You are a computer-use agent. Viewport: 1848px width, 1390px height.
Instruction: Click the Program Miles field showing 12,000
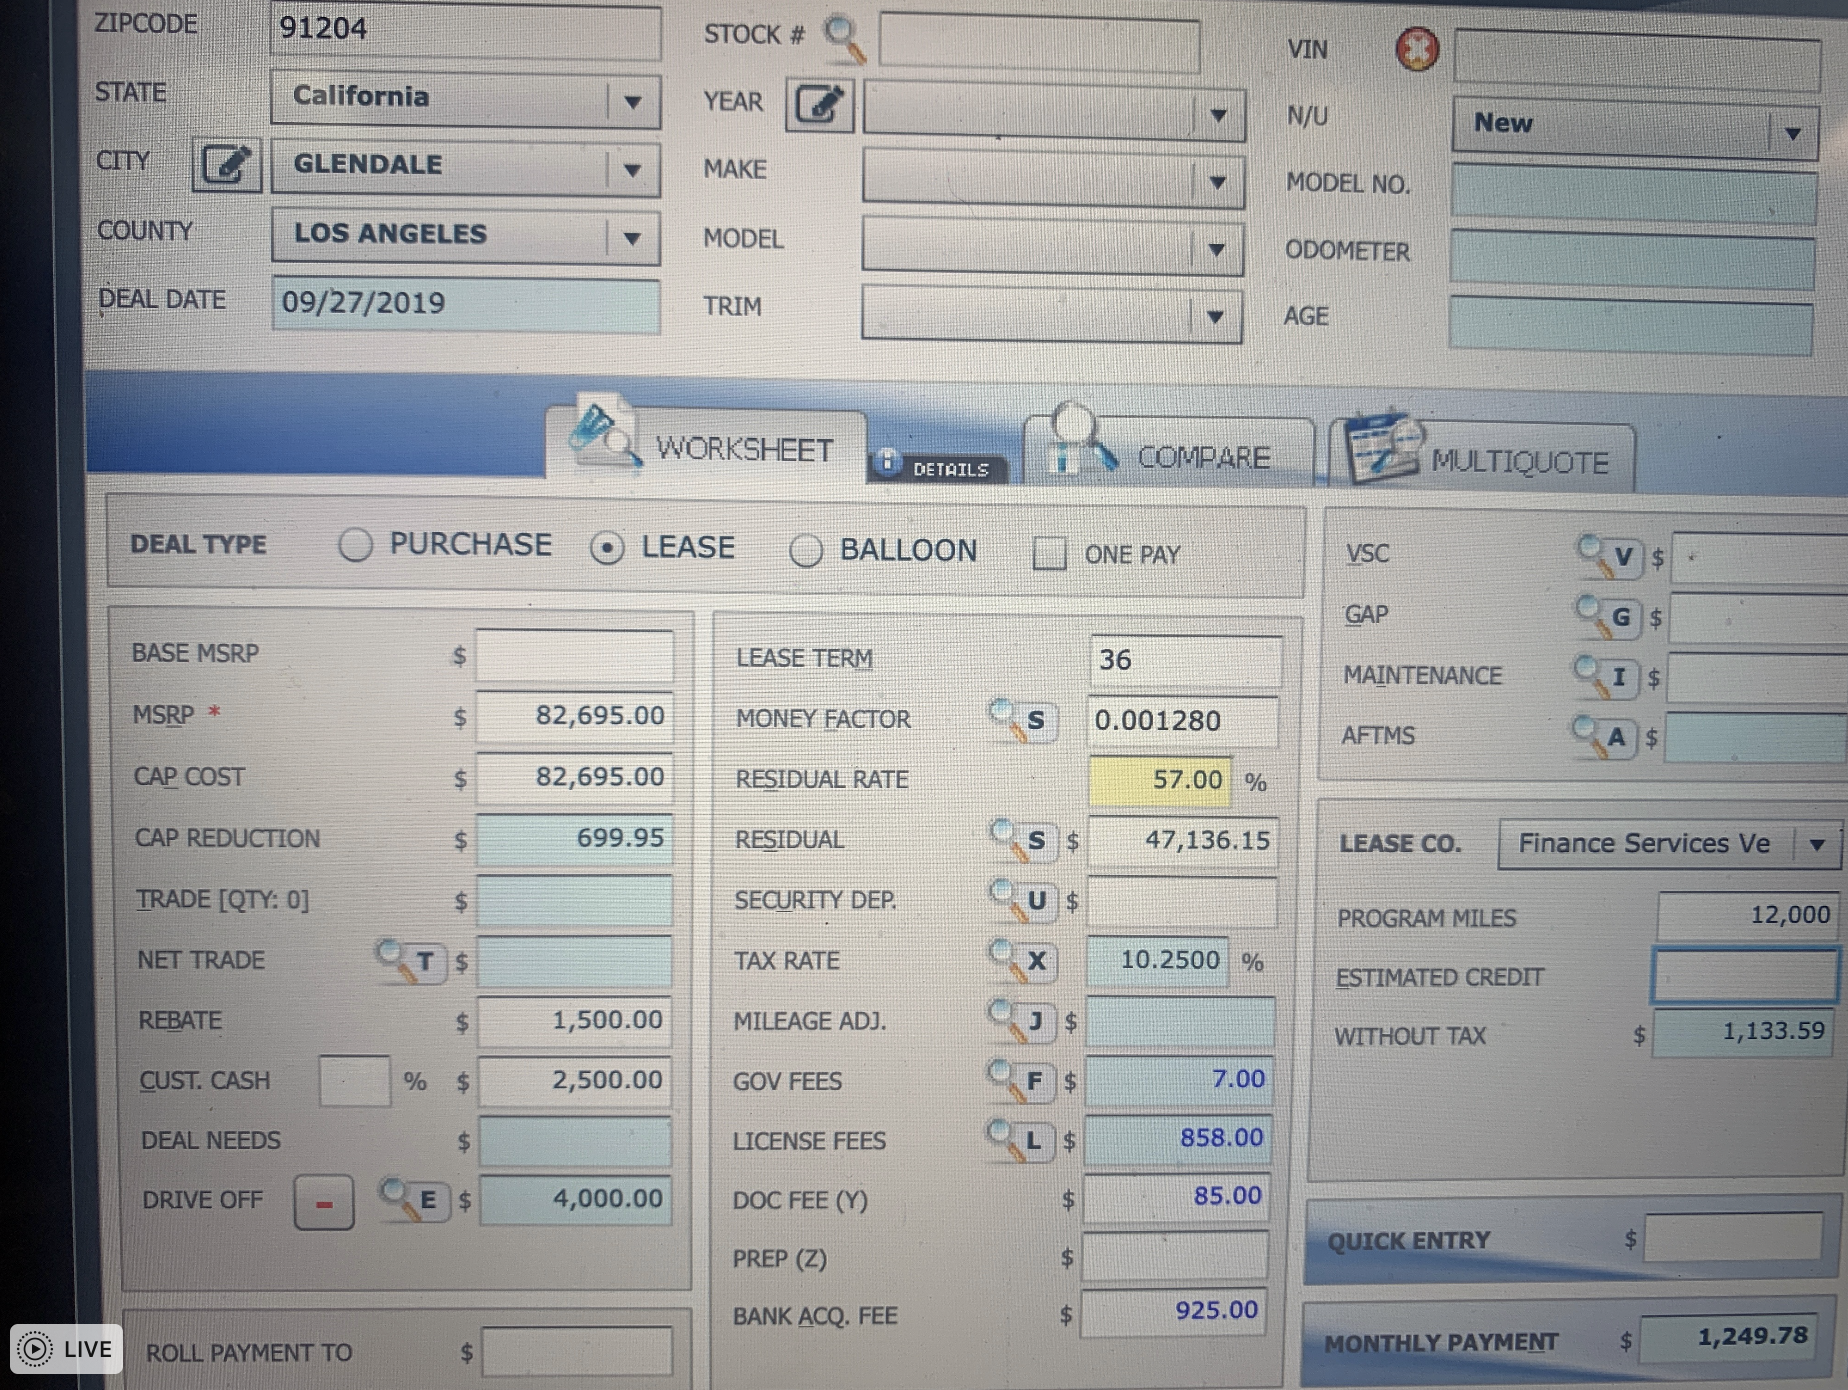coord(1748,916)
